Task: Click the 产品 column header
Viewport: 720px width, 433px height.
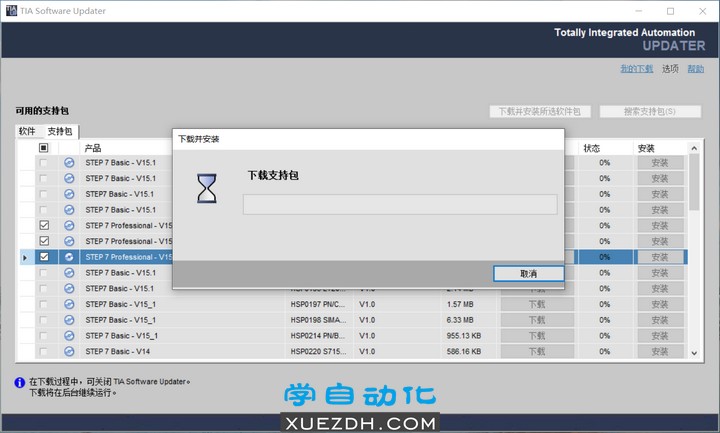Action: tap(93, 148)
